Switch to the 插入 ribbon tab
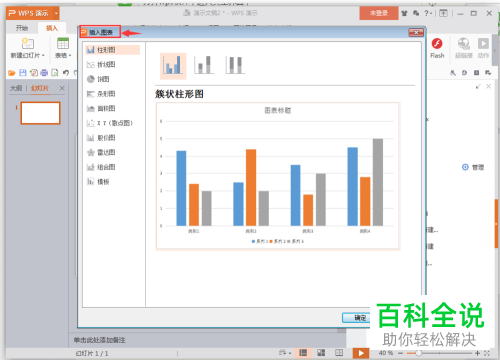The image size is (500, 360). (x=52, y=28)
